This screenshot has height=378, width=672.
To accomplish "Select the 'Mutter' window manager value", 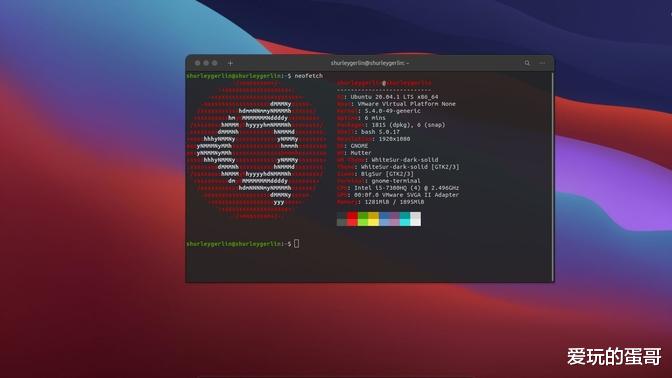I will coord(361,153).
